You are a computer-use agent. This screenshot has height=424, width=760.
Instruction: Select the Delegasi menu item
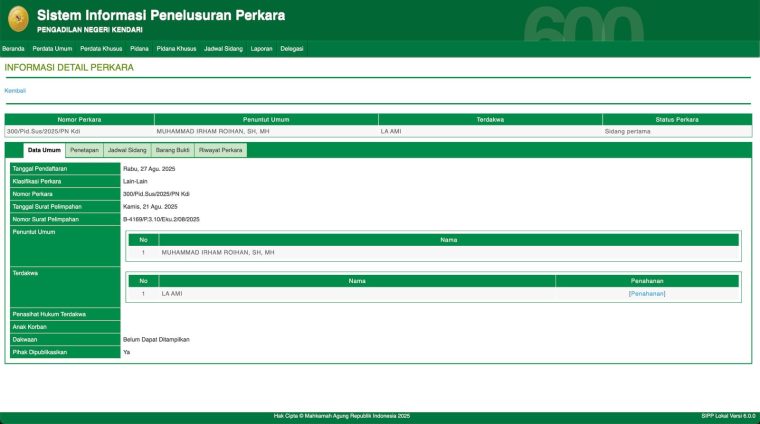[x=291, y=48]
